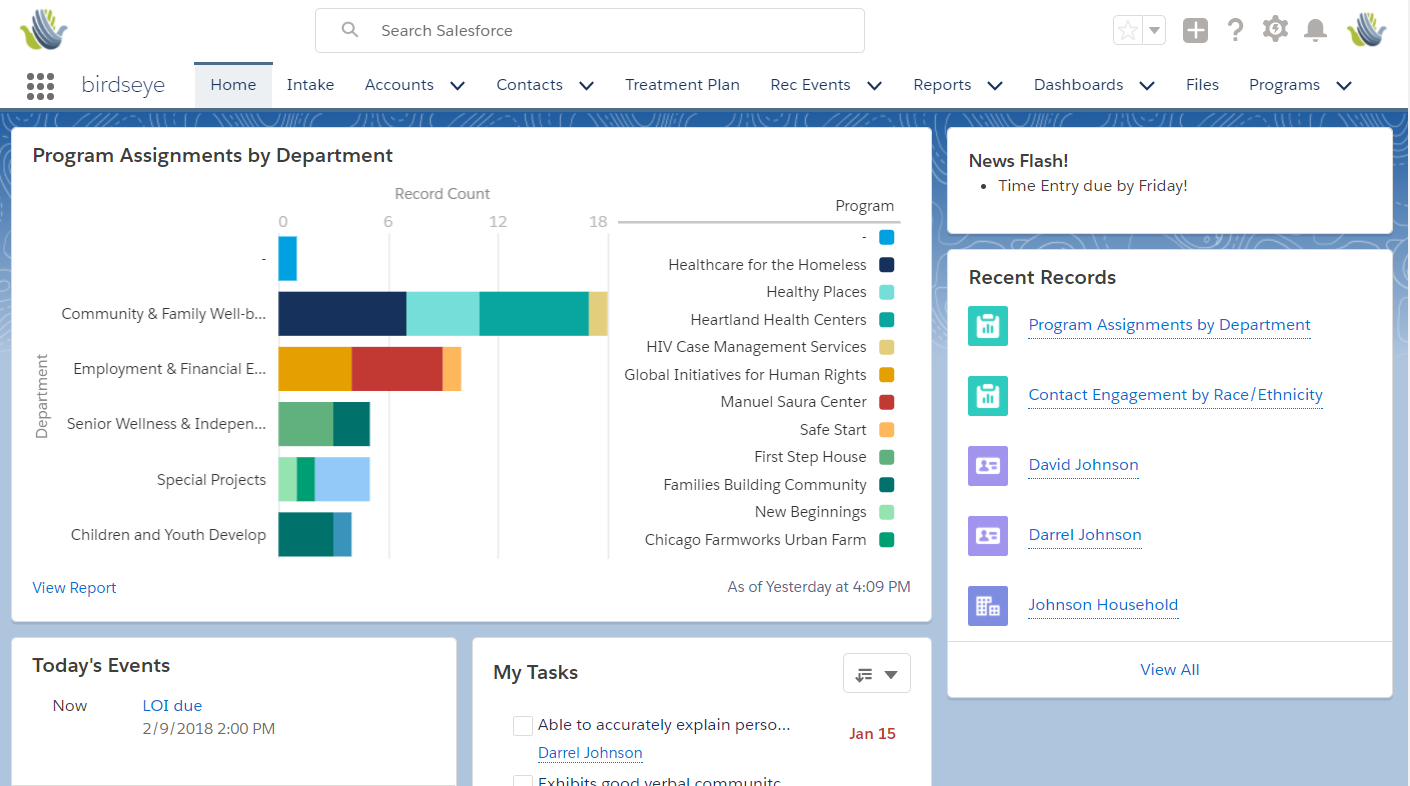1410x786 pixels.
Task: Expand the Accounts dropdown arrow
Action: pos(458,85)
